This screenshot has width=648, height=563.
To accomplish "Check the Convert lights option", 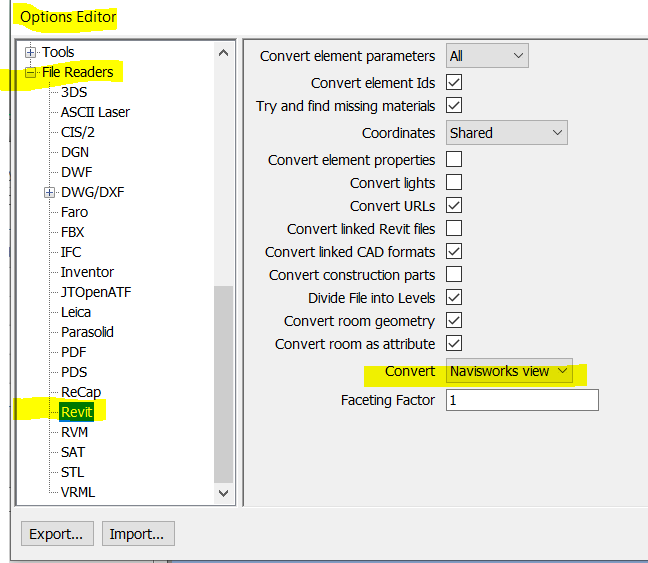I will tap(454, 183).
